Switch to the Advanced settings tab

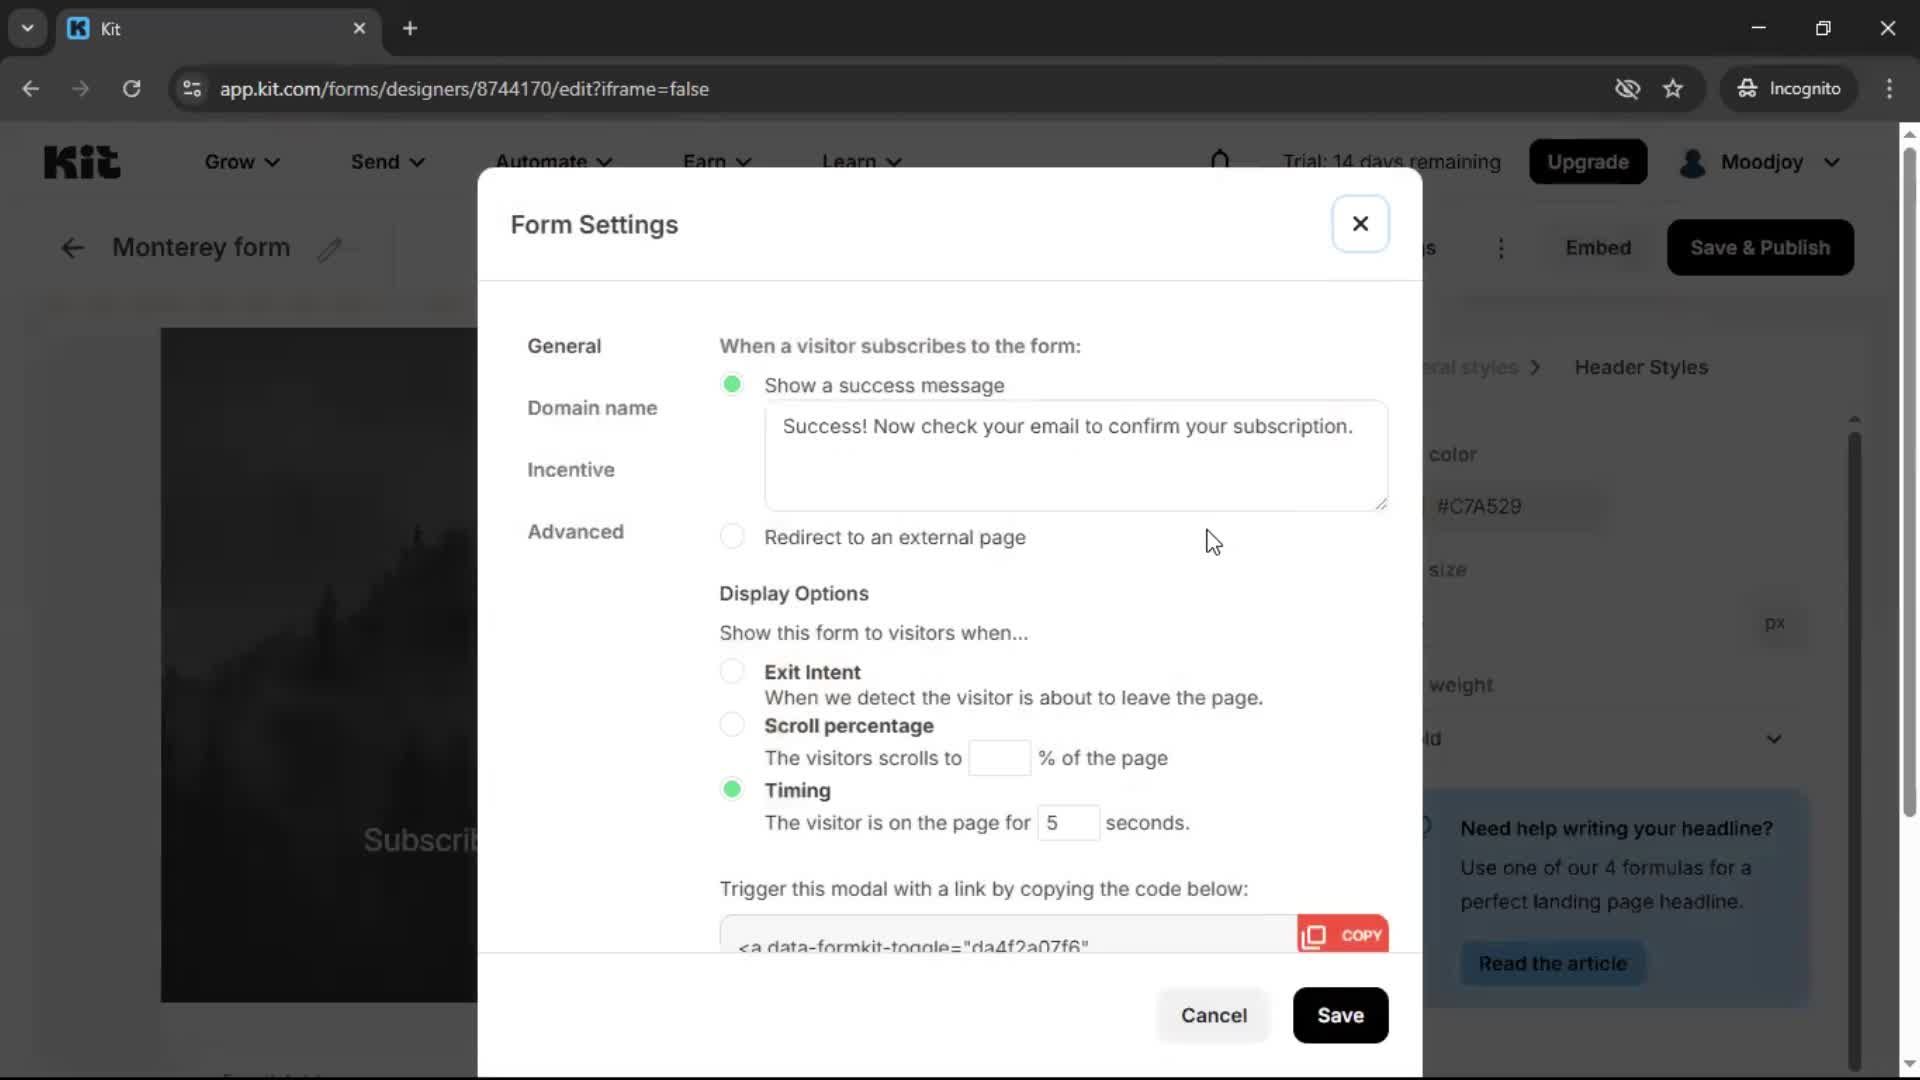pos(576,531)
